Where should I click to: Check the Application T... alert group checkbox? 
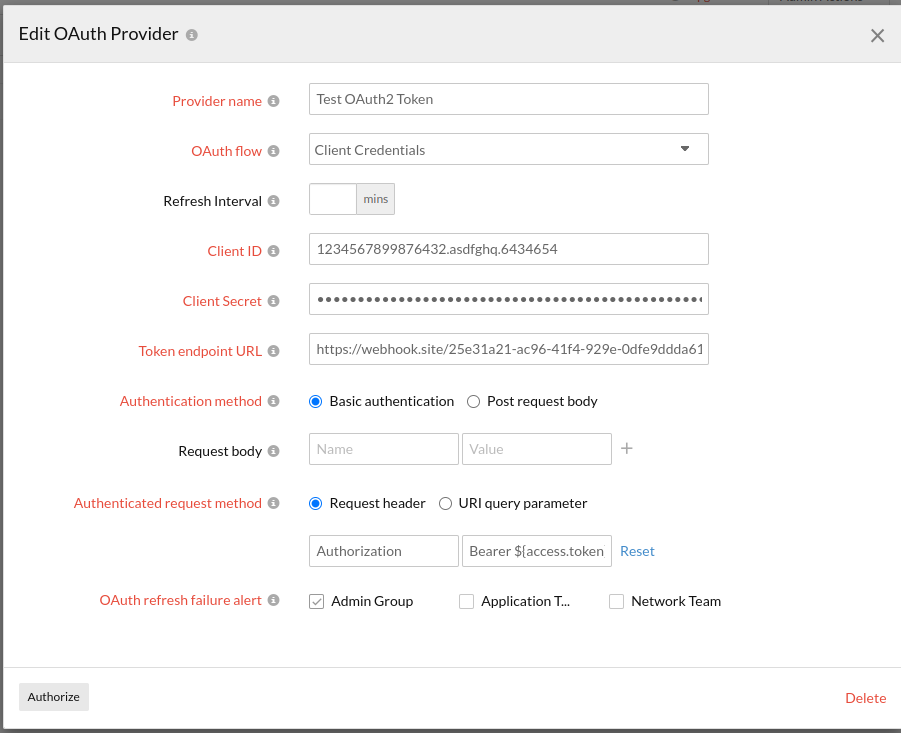[x=466, y=601]
